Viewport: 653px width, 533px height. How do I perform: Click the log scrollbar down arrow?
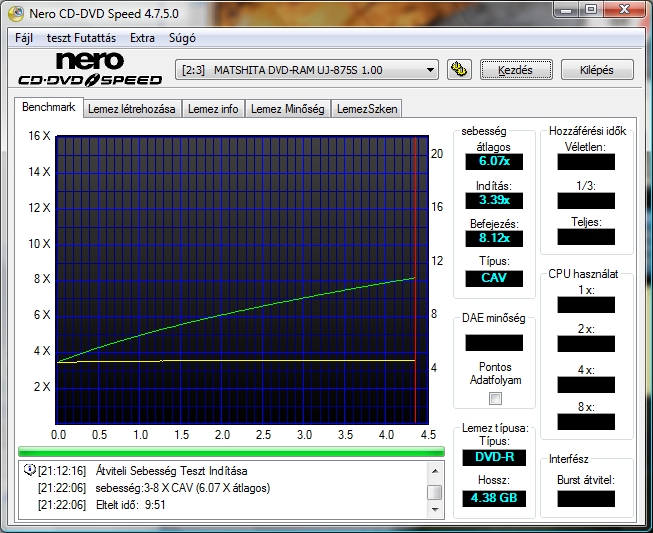435,509
